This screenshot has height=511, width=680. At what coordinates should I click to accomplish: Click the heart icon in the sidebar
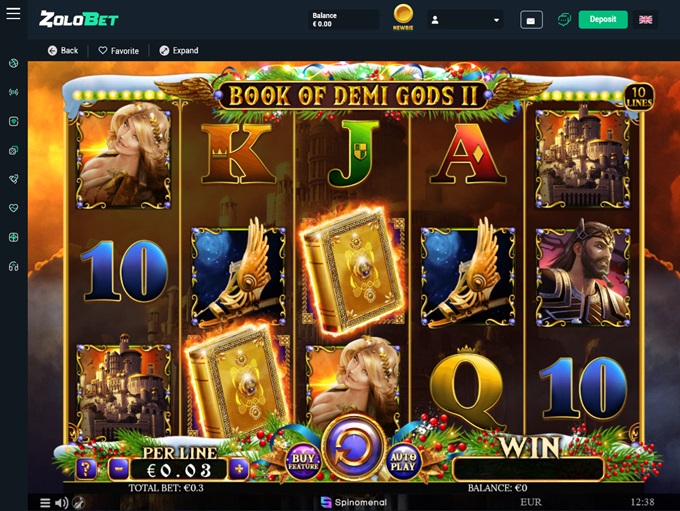tap(13, 208)
